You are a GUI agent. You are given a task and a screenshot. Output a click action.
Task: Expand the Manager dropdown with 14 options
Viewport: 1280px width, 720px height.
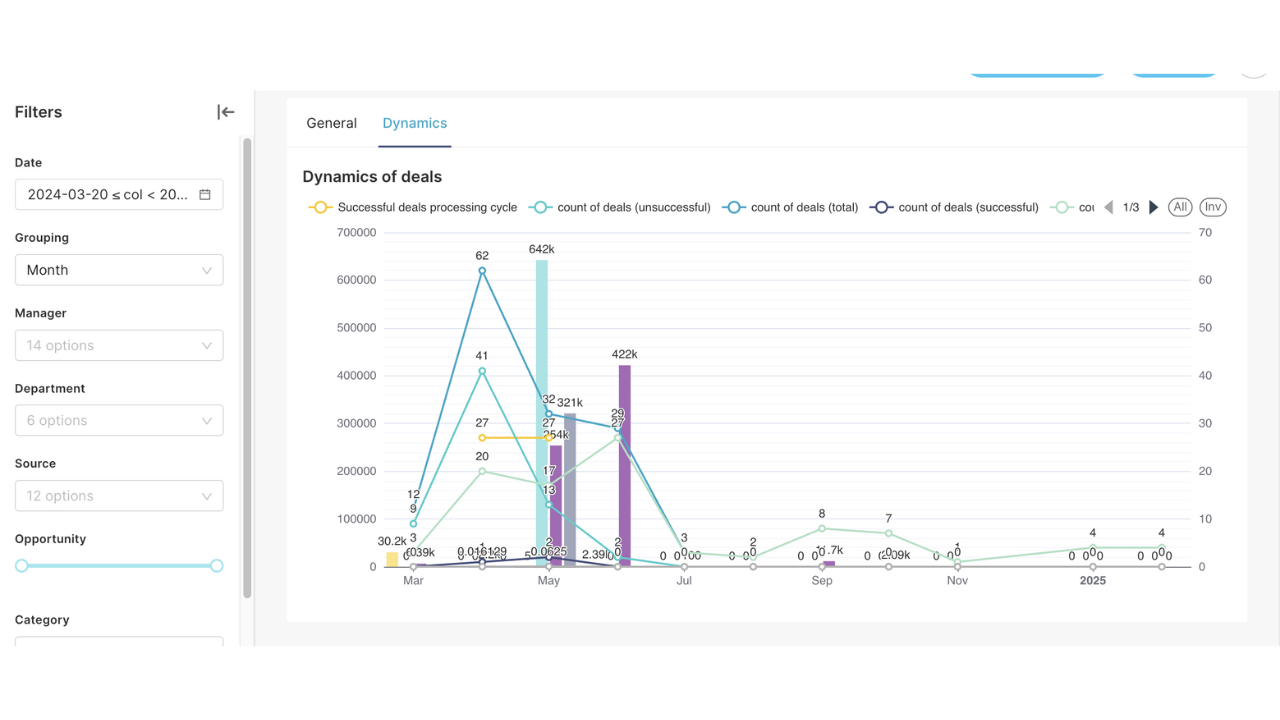coord(119,345)
